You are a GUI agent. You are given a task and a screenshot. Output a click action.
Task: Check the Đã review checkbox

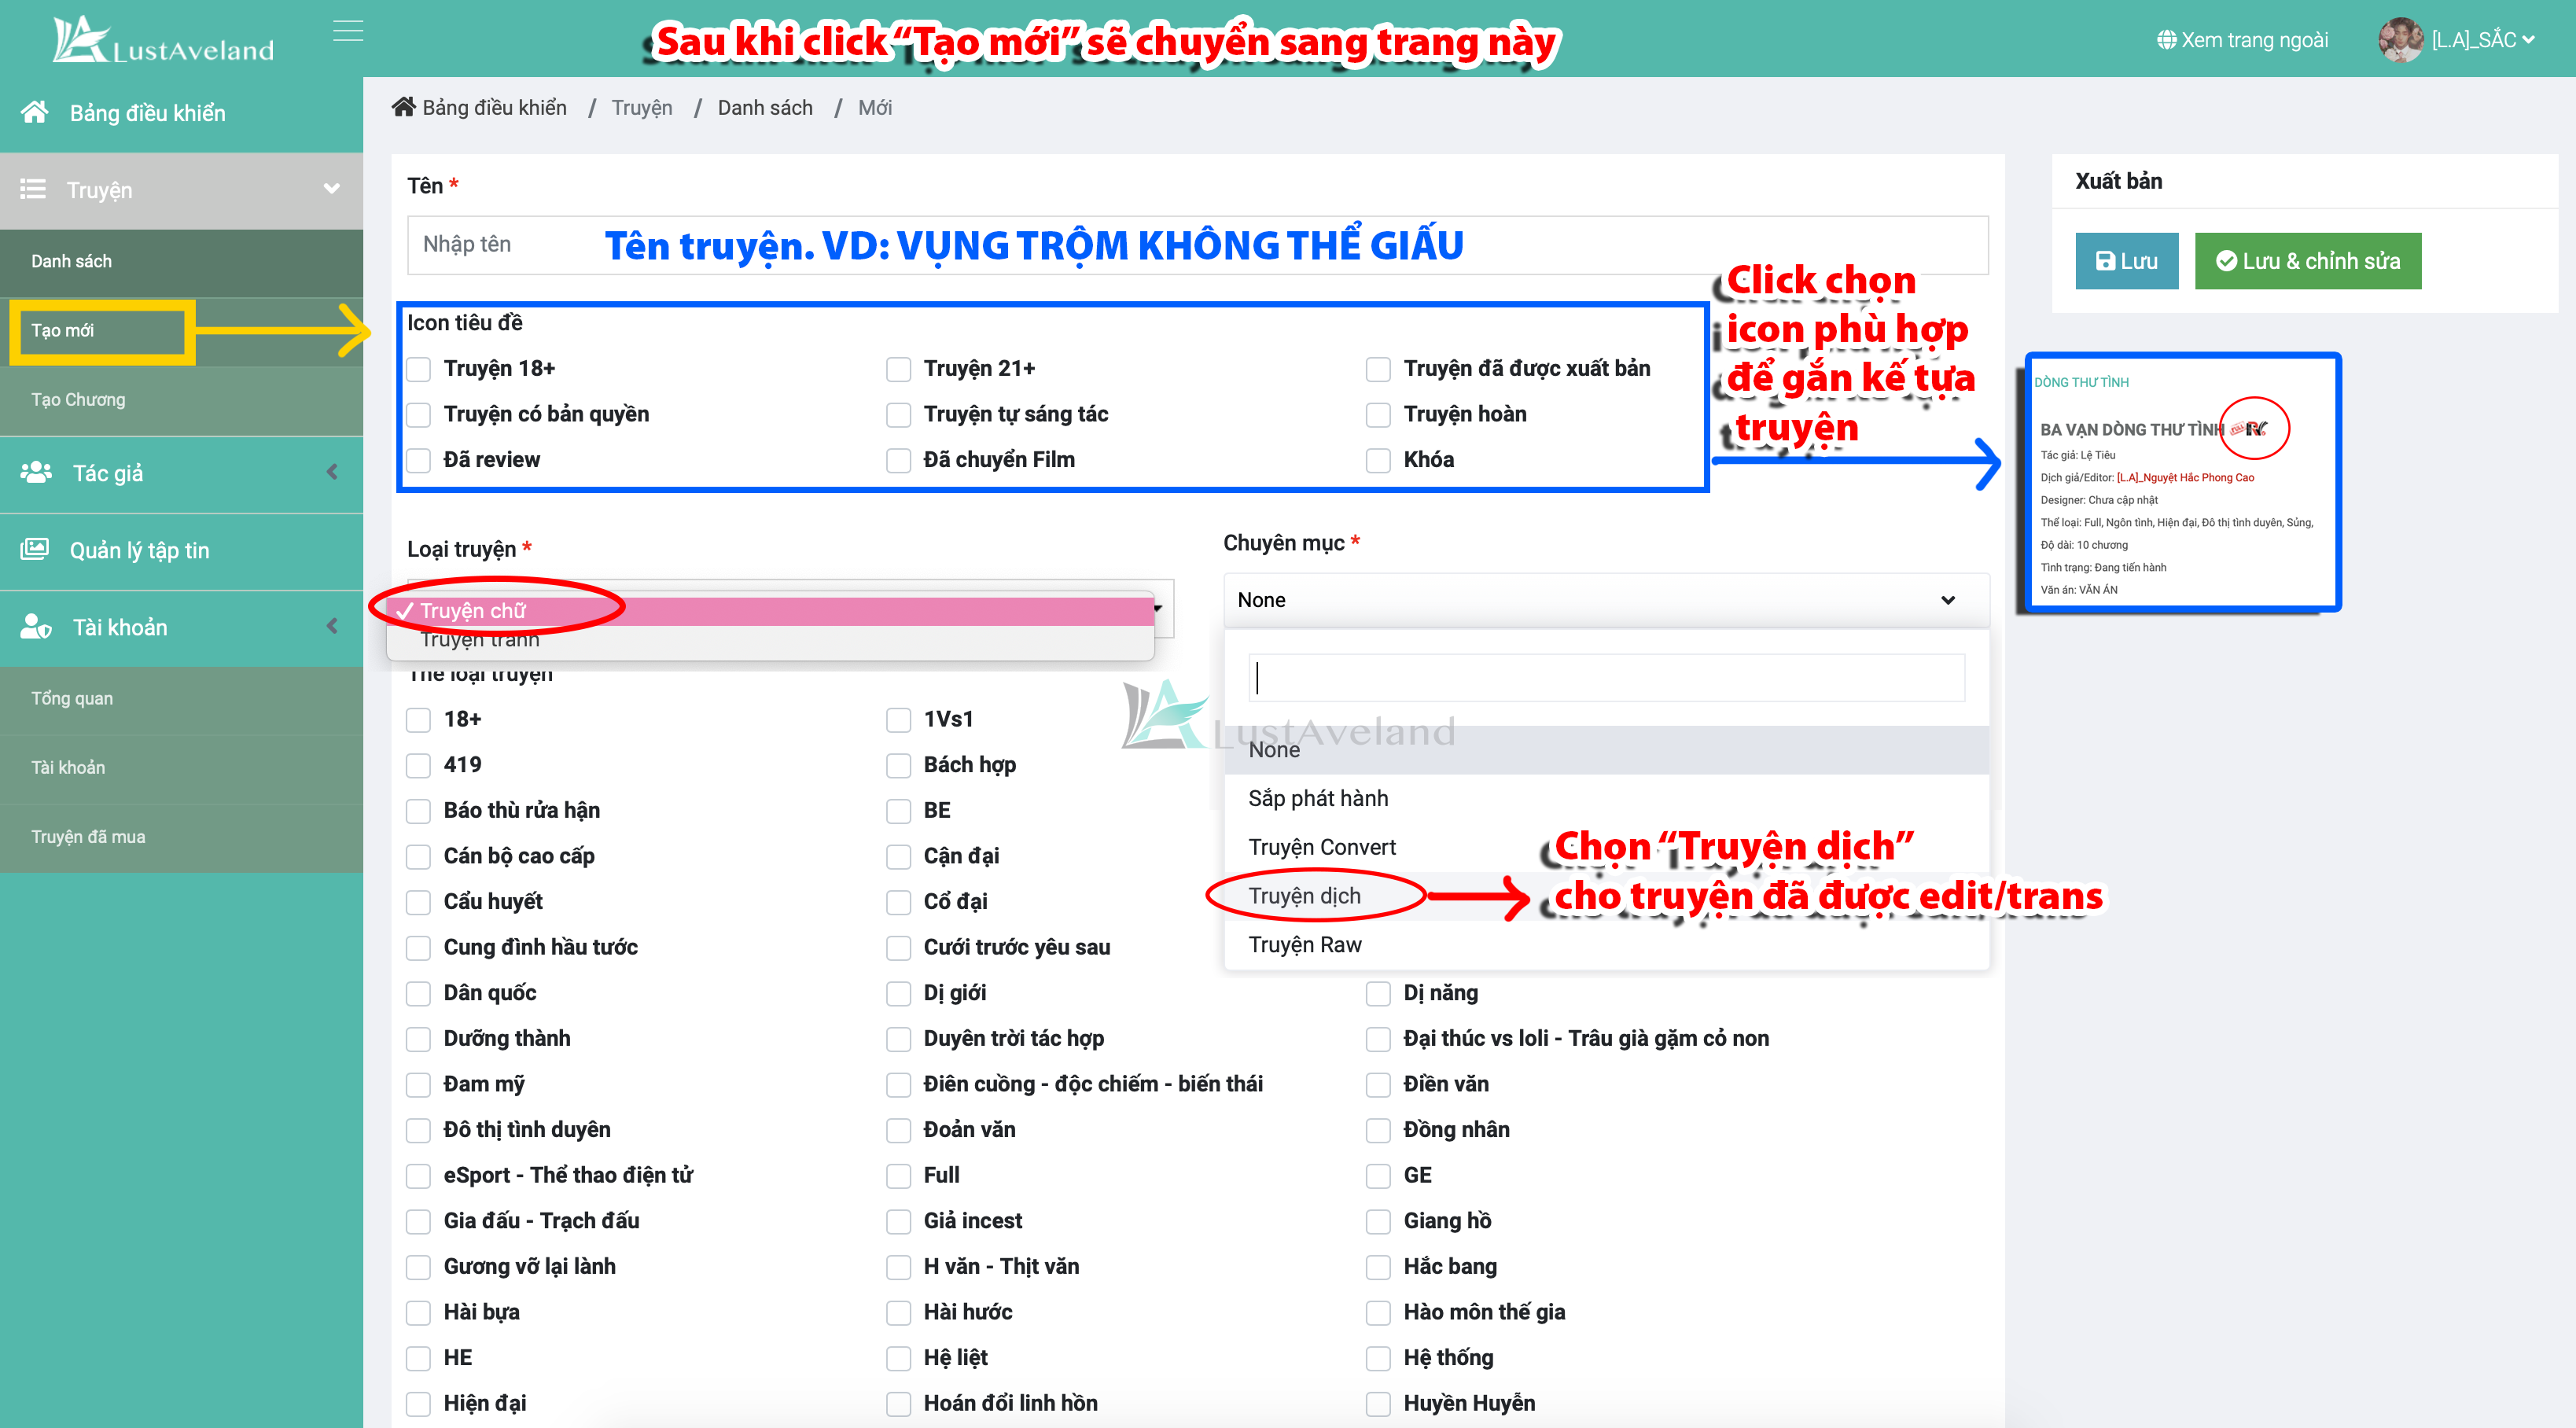coord(418,460)
